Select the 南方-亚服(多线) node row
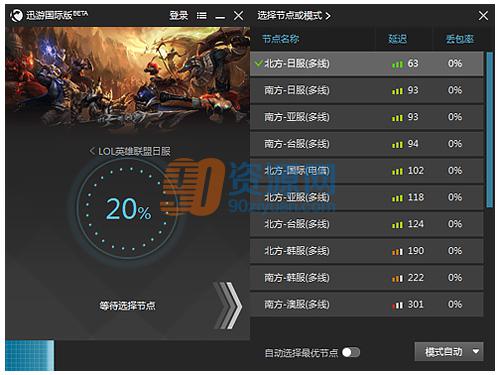The height and width of the screenshot is (375, 500). (367, 117)
